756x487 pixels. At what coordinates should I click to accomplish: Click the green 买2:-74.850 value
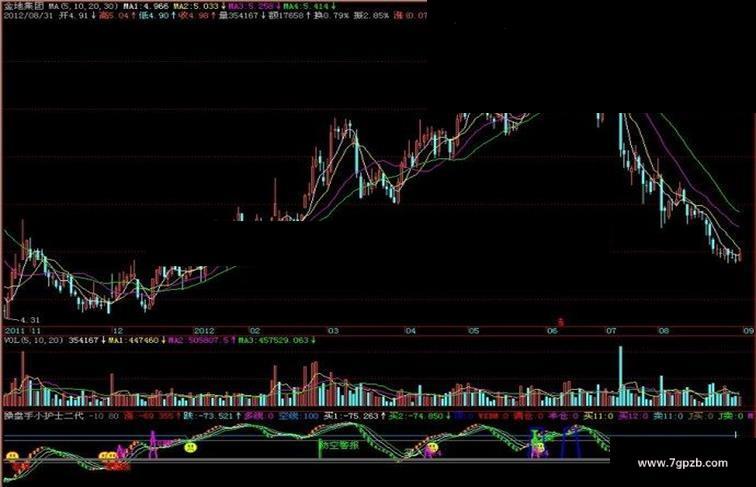[x=416, y=416]
